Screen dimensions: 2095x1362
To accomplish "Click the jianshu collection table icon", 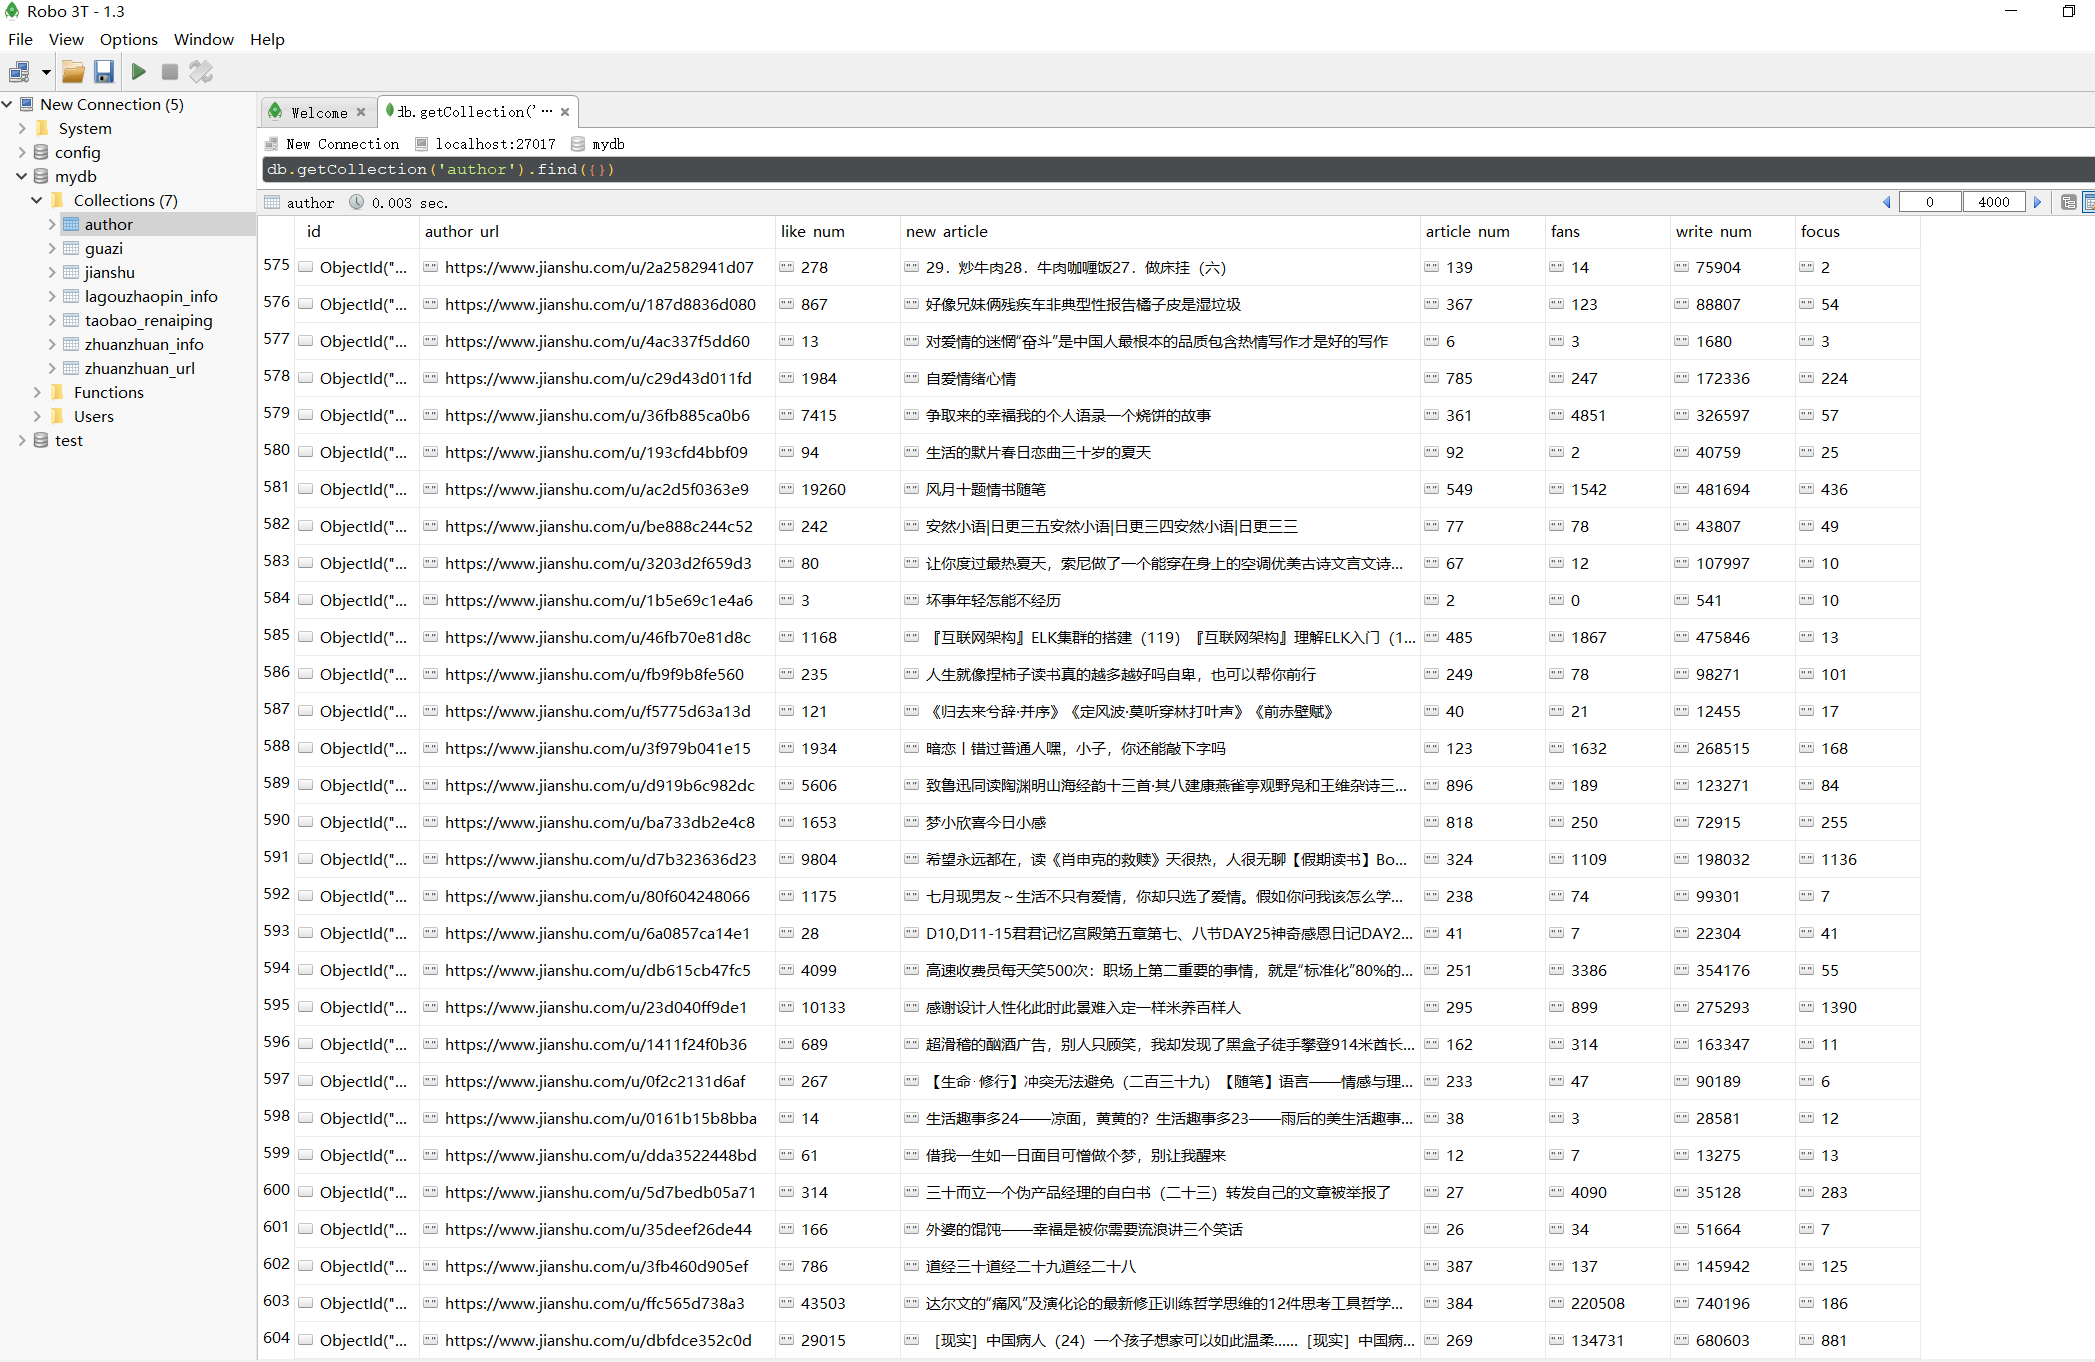I will (71, 272).
